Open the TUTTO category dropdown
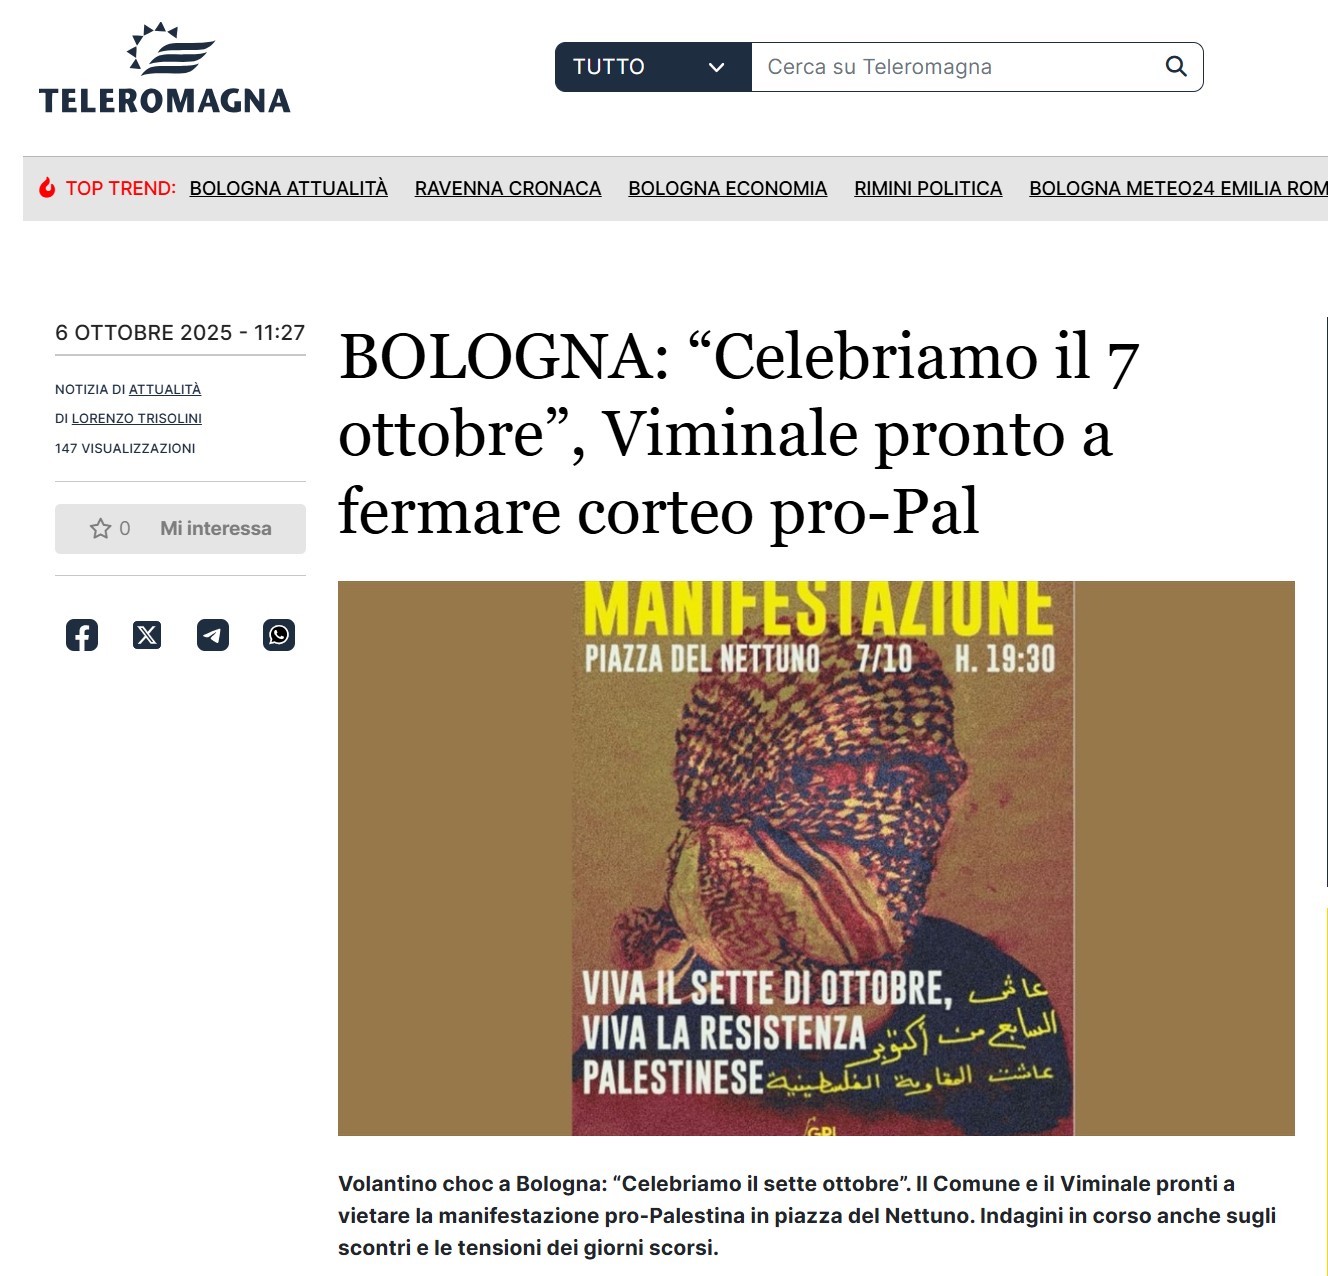1328x1276 pixels. point(653,67)
